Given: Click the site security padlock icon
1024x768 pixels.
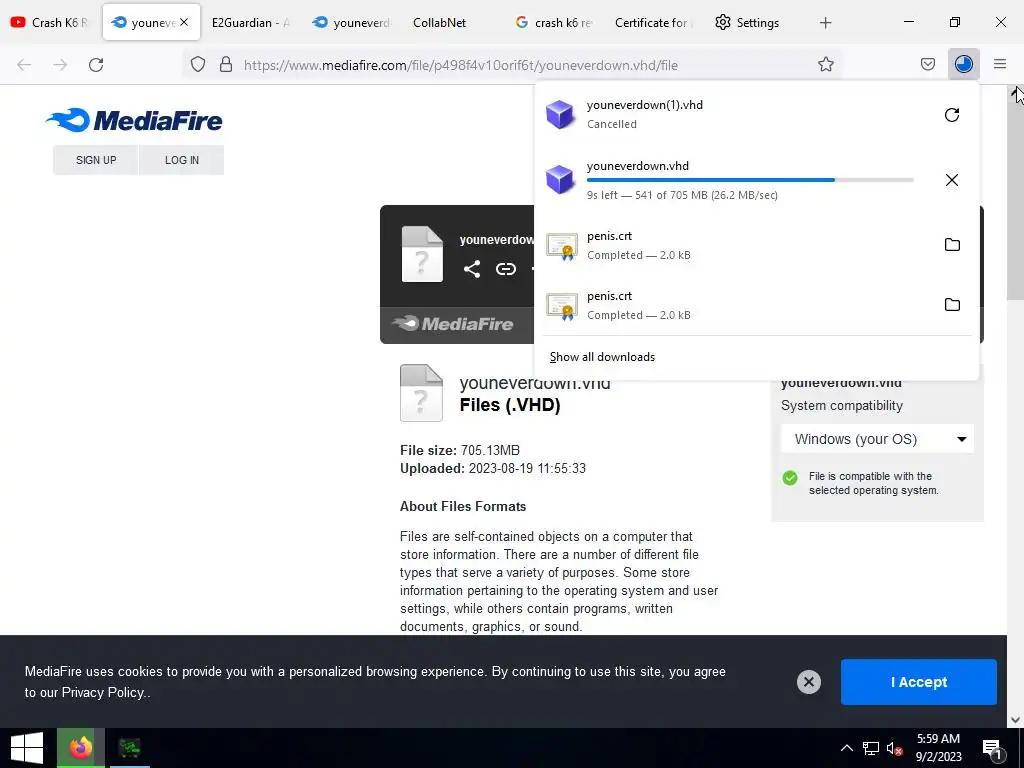Looking at the screenshot, I should pyautogui.click(x=226, y=64).
